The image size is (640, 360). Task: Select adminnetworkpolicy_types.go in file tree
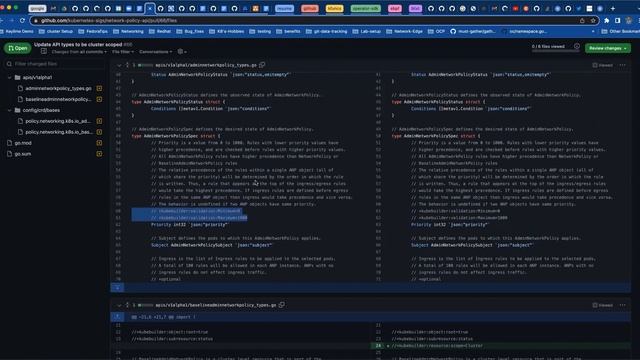point(58,88)
